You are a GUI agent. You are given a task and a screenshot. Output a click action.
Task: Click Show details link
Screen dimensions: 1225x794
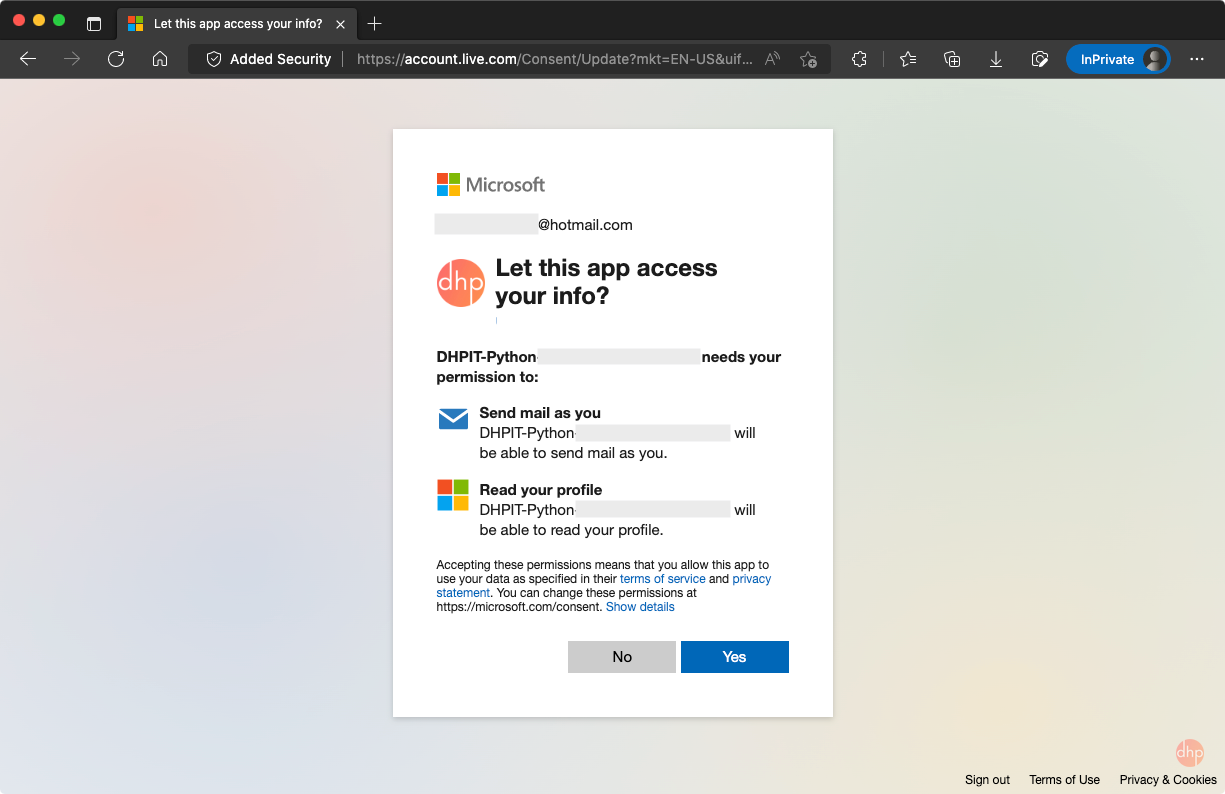click(x=640, y=607)
